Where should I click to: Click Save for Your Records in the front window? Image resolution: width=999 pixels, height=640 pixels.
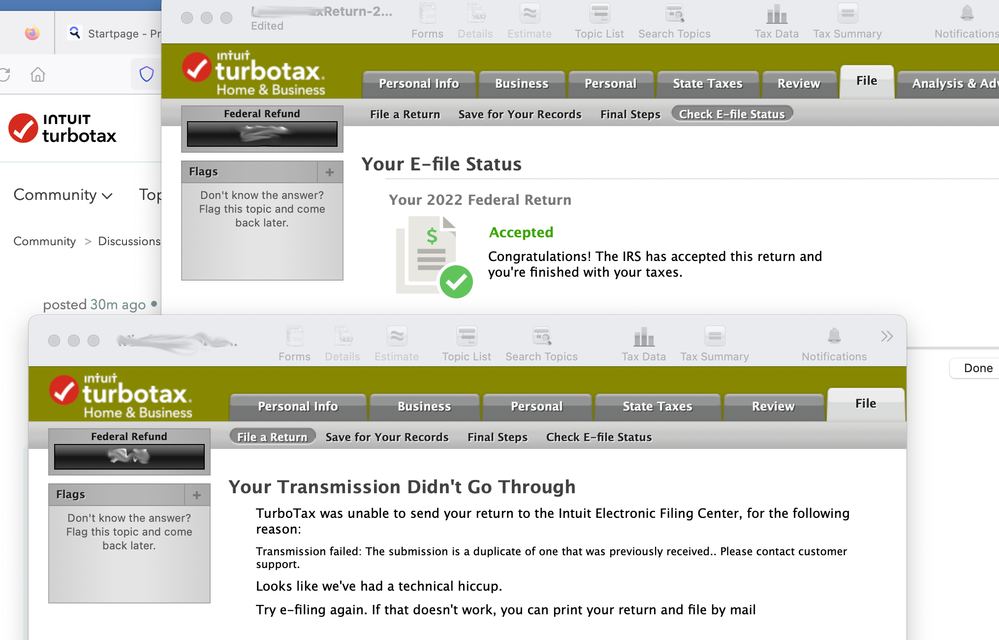[387, 437]
